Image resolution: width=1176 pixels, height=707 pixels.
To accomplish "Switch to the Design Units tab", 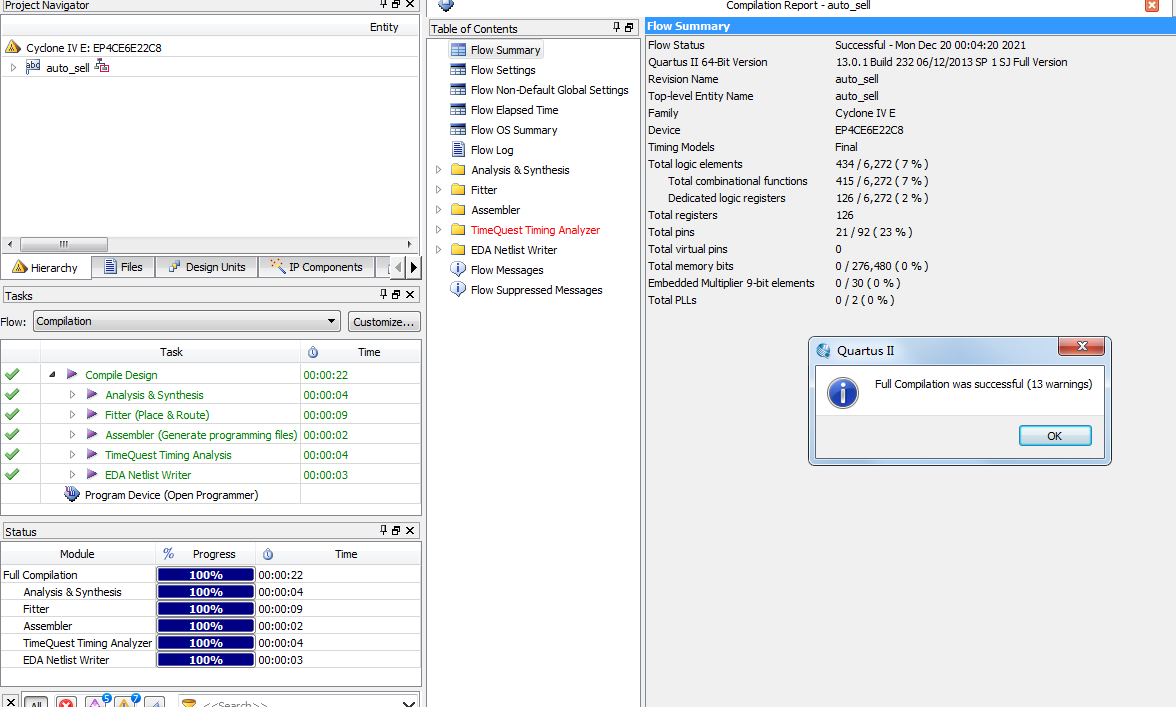I will [207, 267].
